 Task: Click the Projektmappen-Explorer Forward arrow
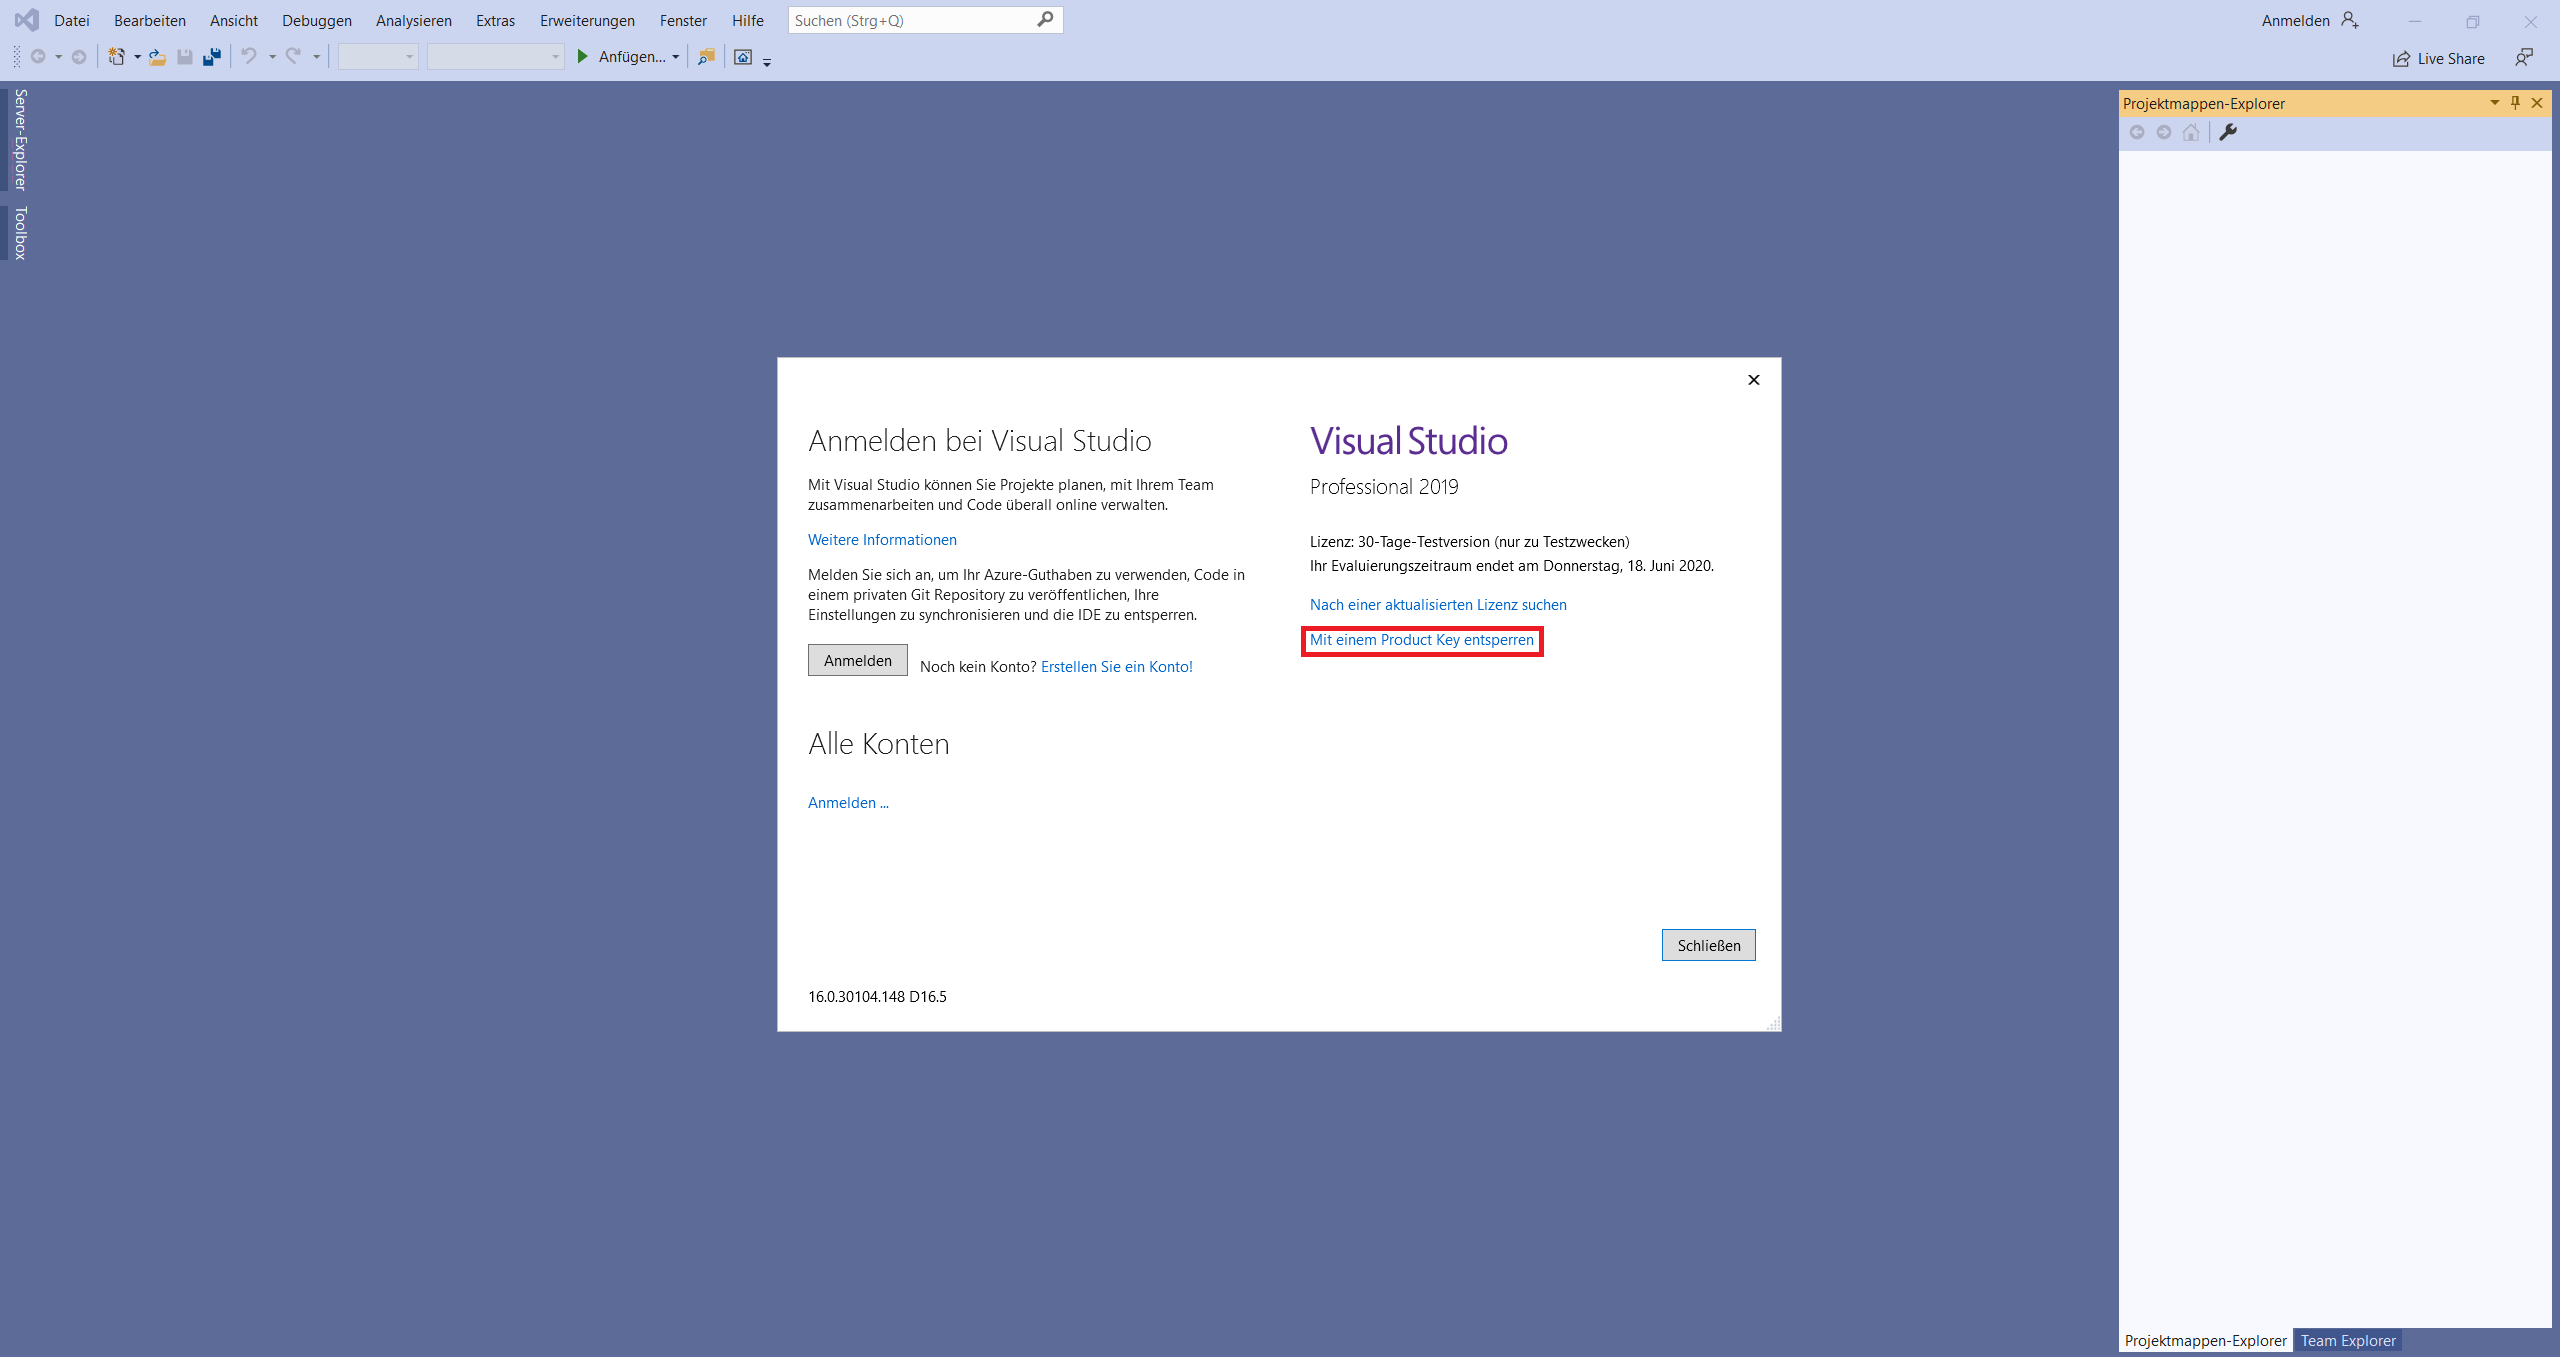2164,132
